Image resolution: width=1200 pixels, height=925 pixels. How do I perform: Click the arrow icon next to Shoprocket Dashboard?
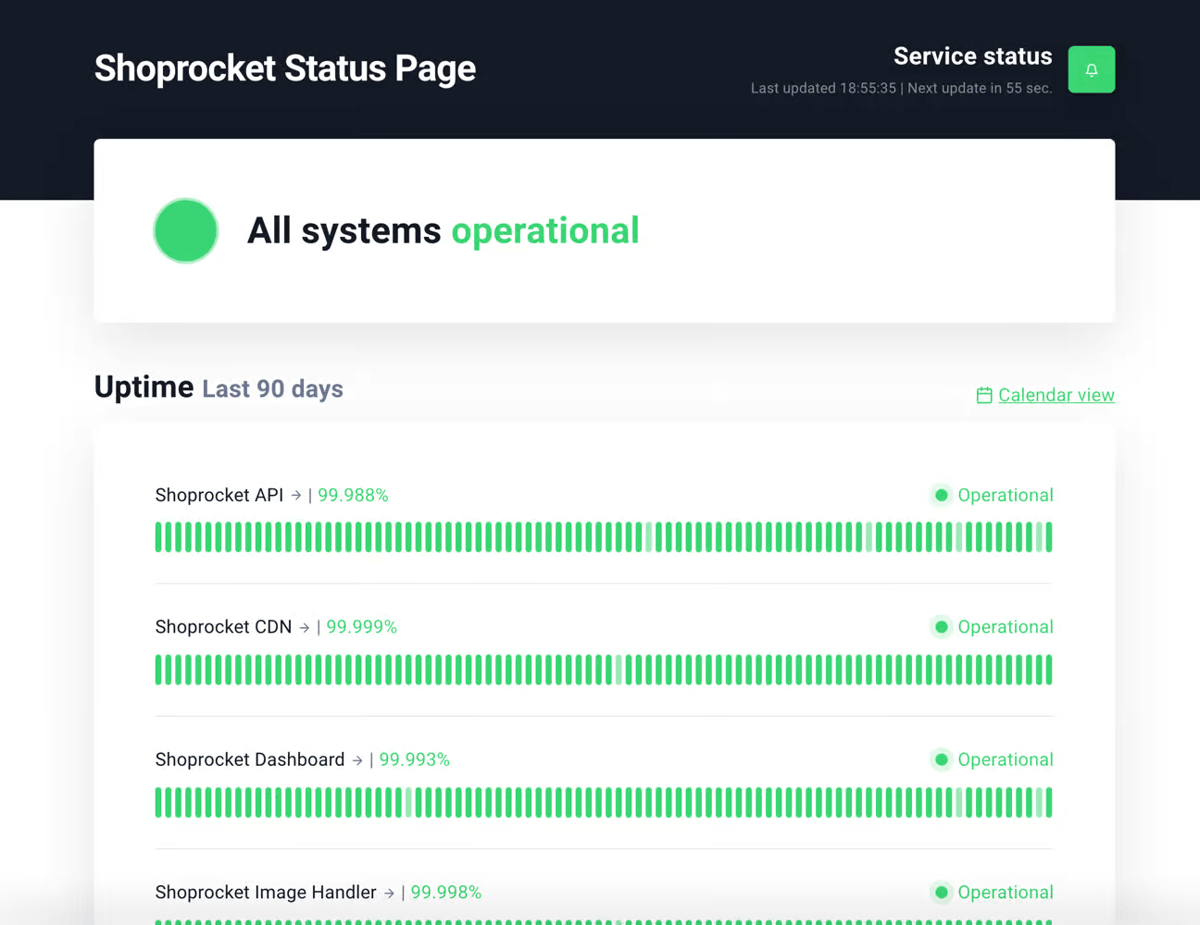357,761
